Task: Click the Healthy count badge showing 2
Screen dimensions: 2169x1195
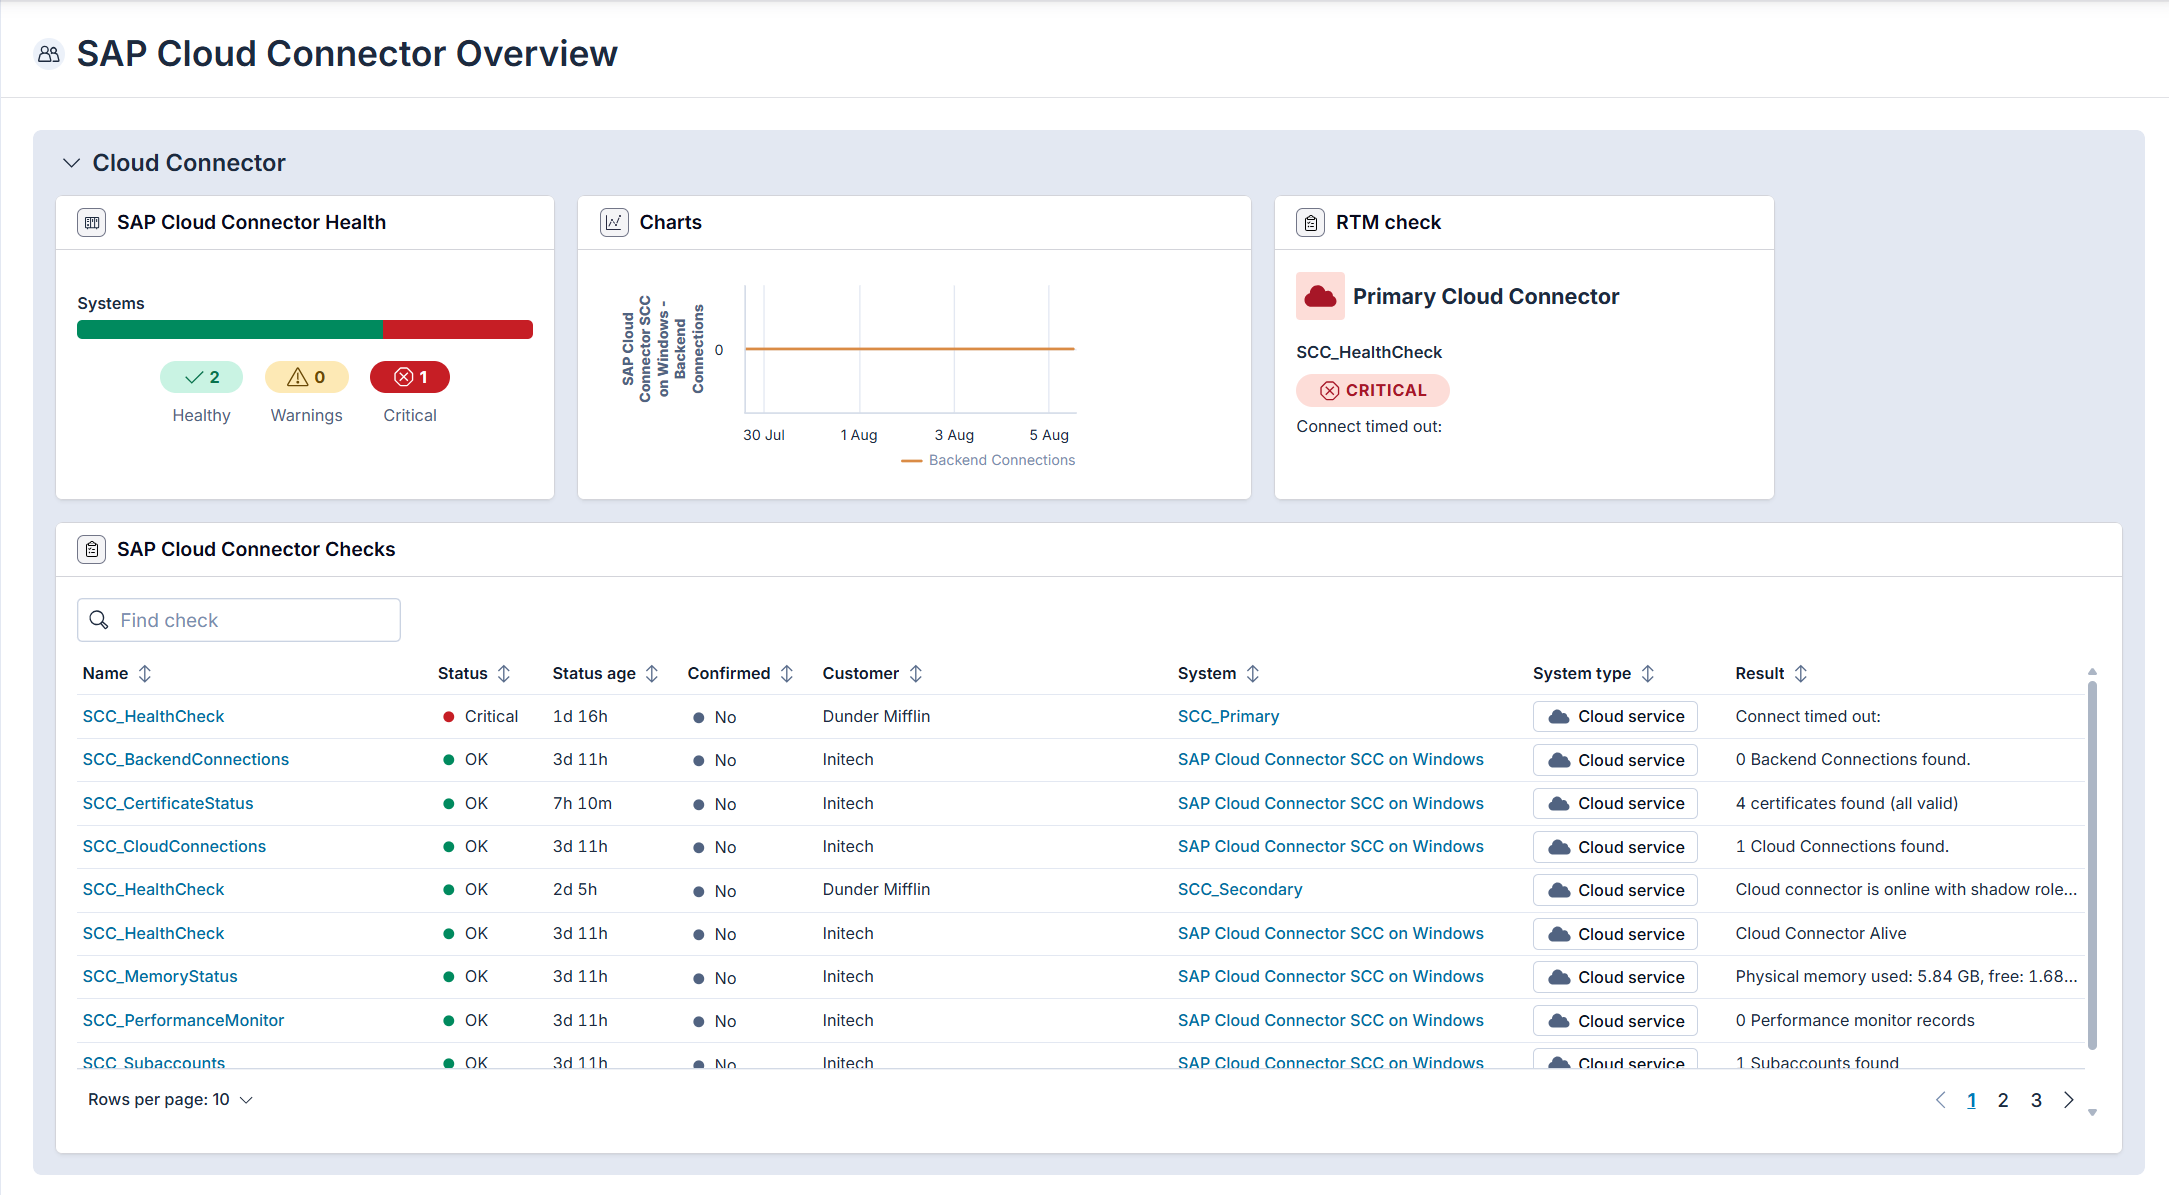Action: [201, 377]
